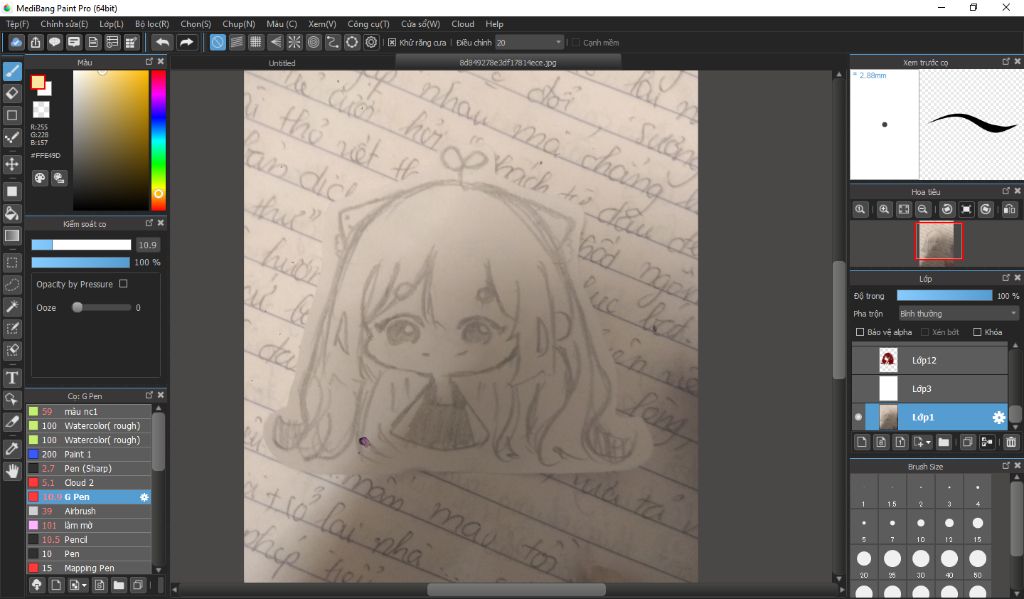This screenshot has width=1024, height=599.
Task: Enable Opacity by Pressure checkbox
Action: (x=123, y=283)
